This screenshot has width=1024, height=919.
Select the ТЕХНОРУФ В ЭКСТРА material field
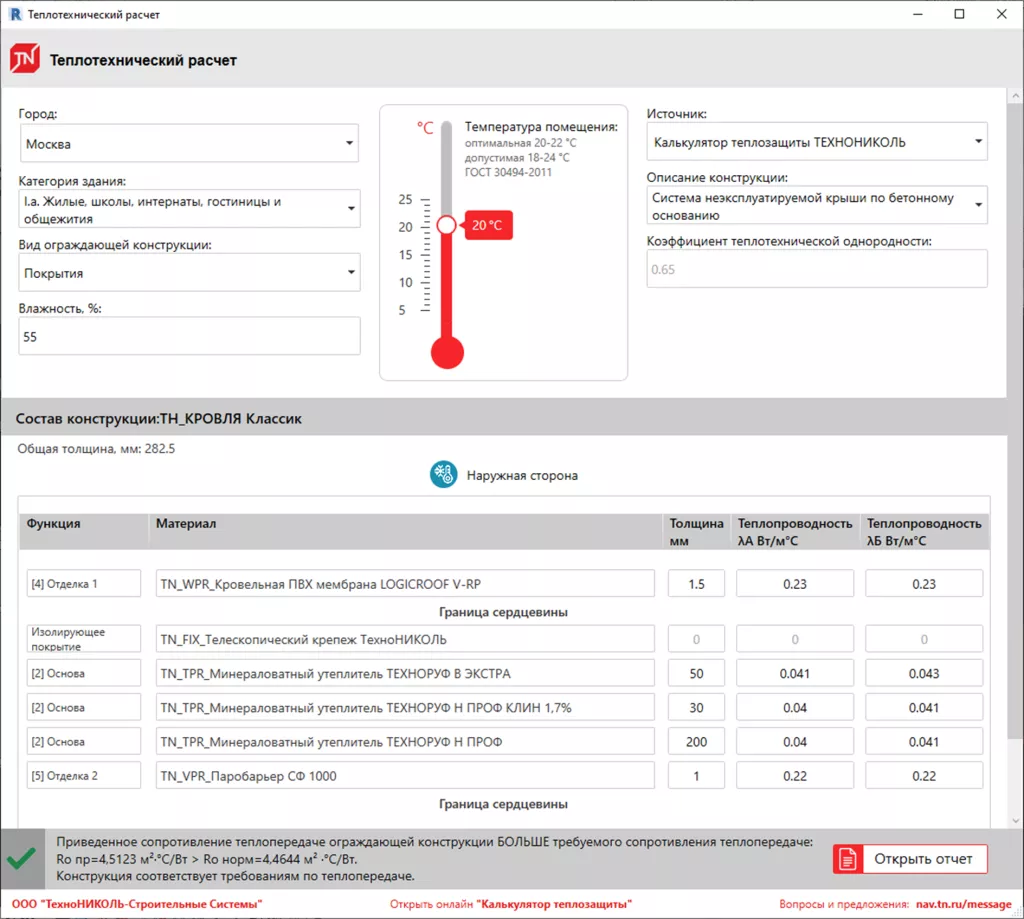(404, 673)
